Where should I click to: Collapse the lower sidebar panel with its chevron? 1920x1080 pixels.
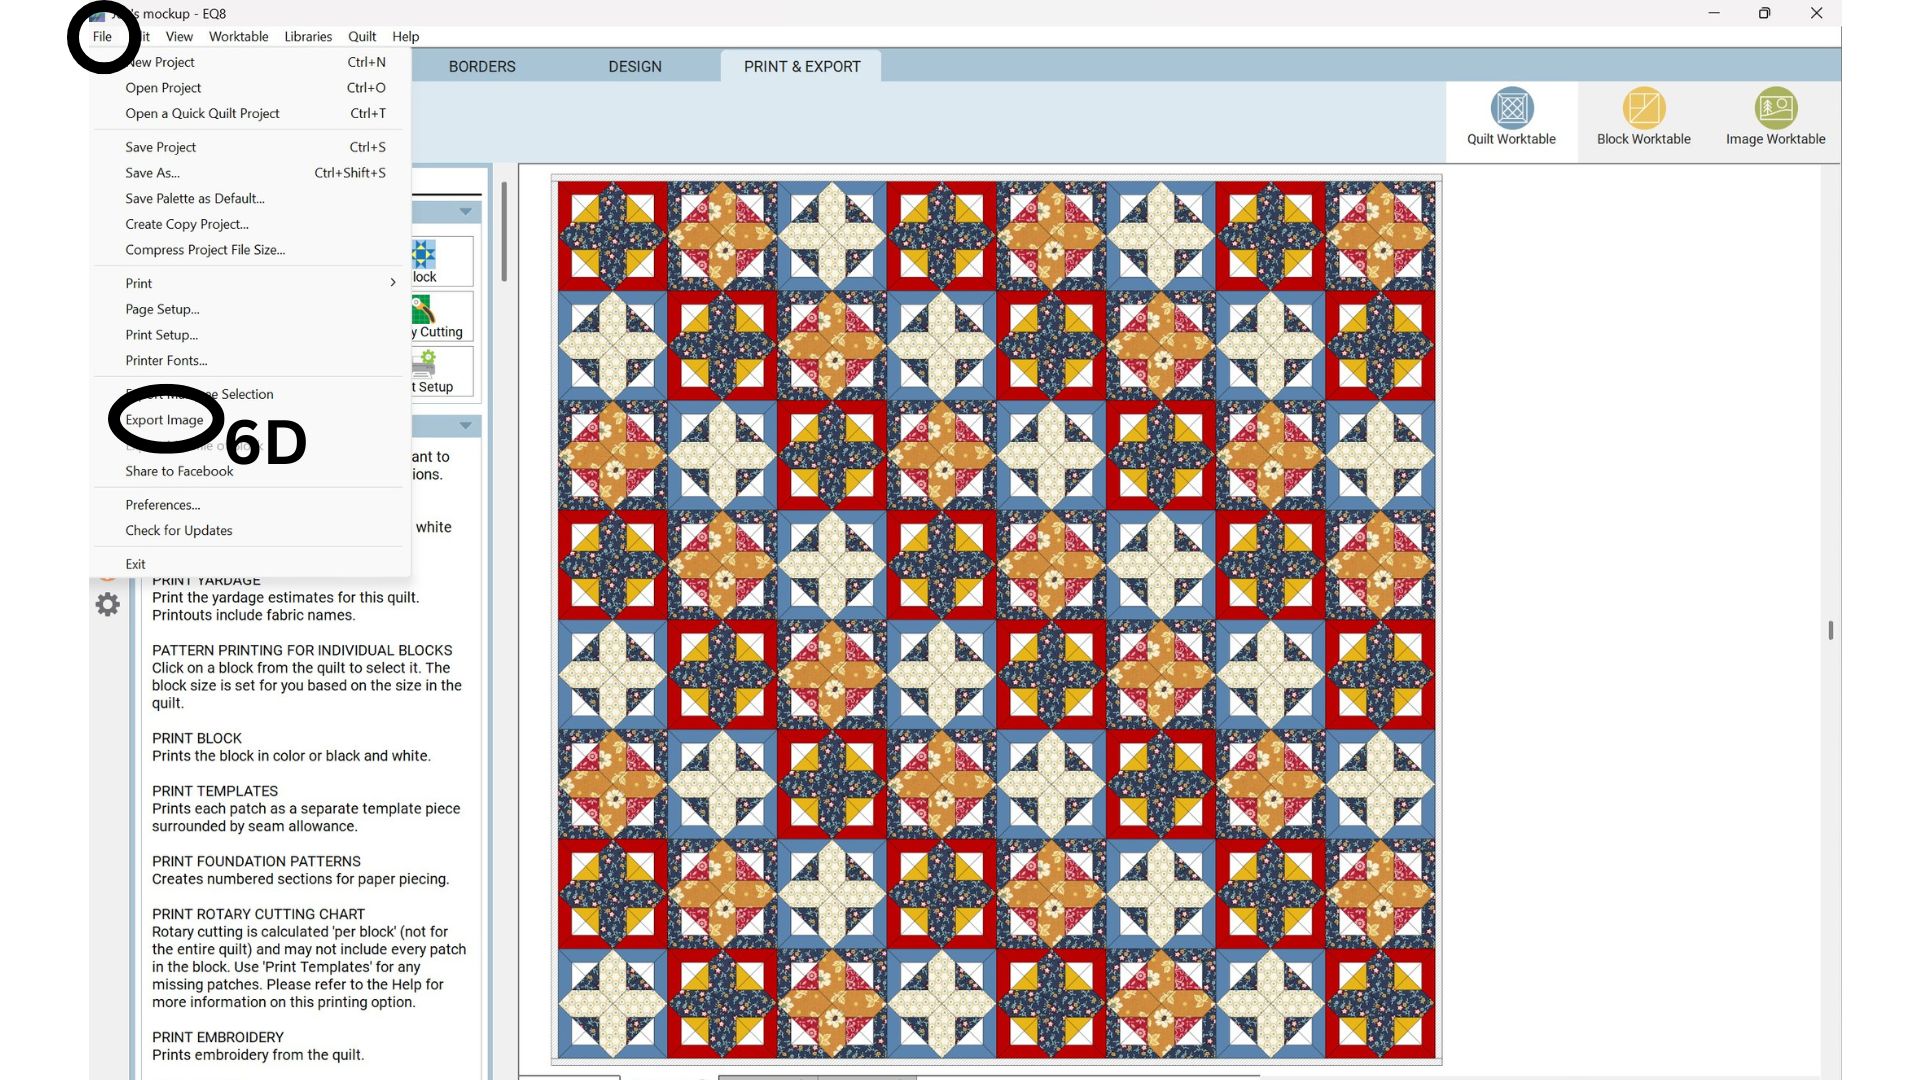(464, 425)
